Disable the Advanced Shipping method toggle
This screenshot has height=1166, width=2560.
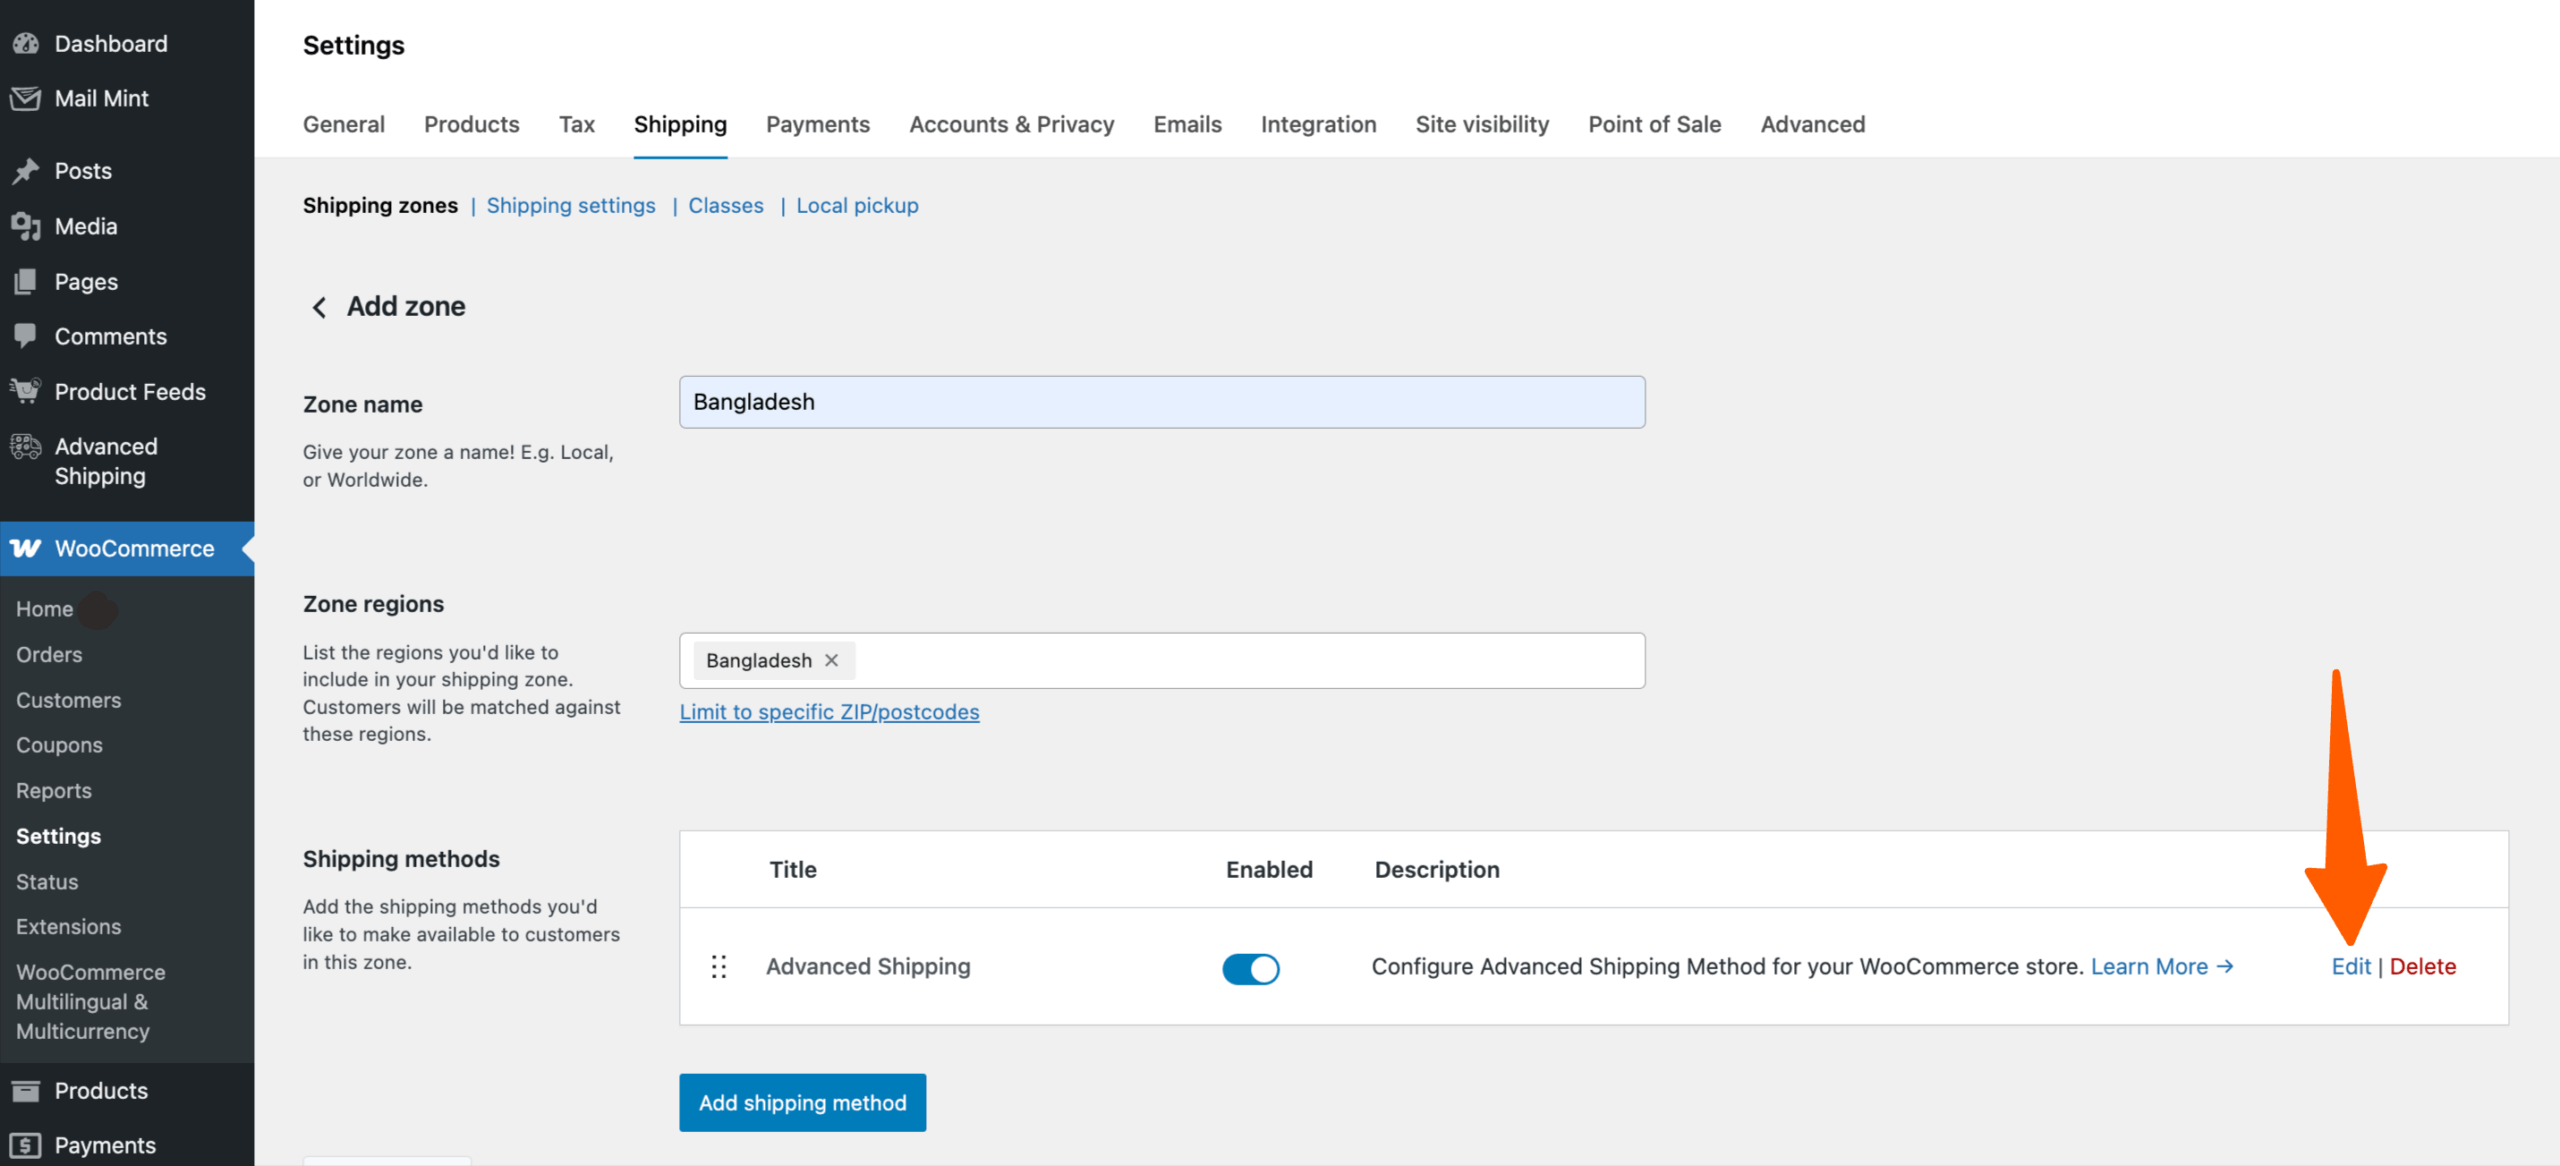[1250, 968]
